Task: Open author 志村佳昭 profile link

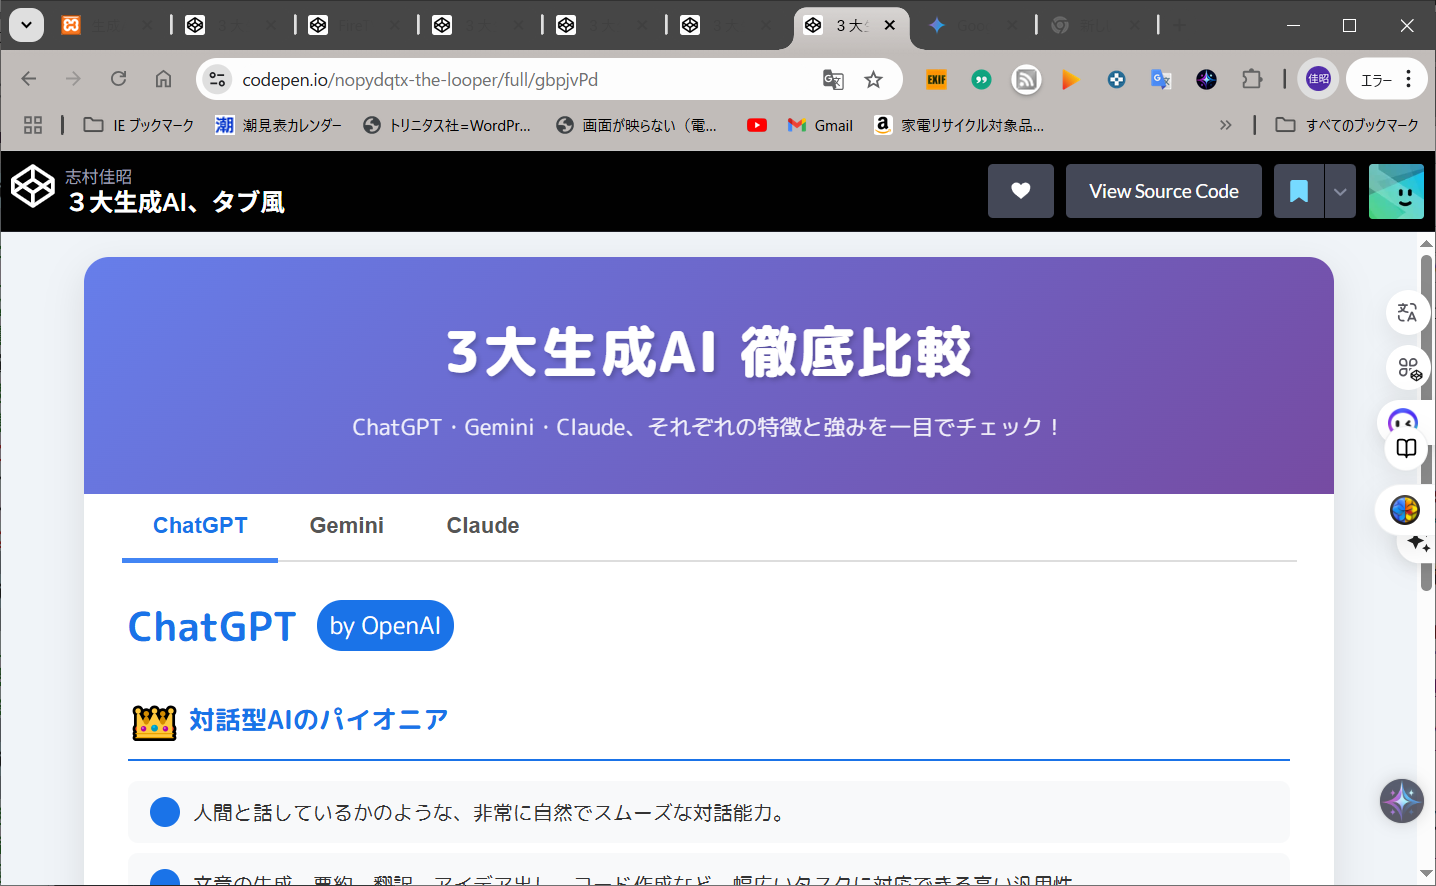Action: pos(99,176)
